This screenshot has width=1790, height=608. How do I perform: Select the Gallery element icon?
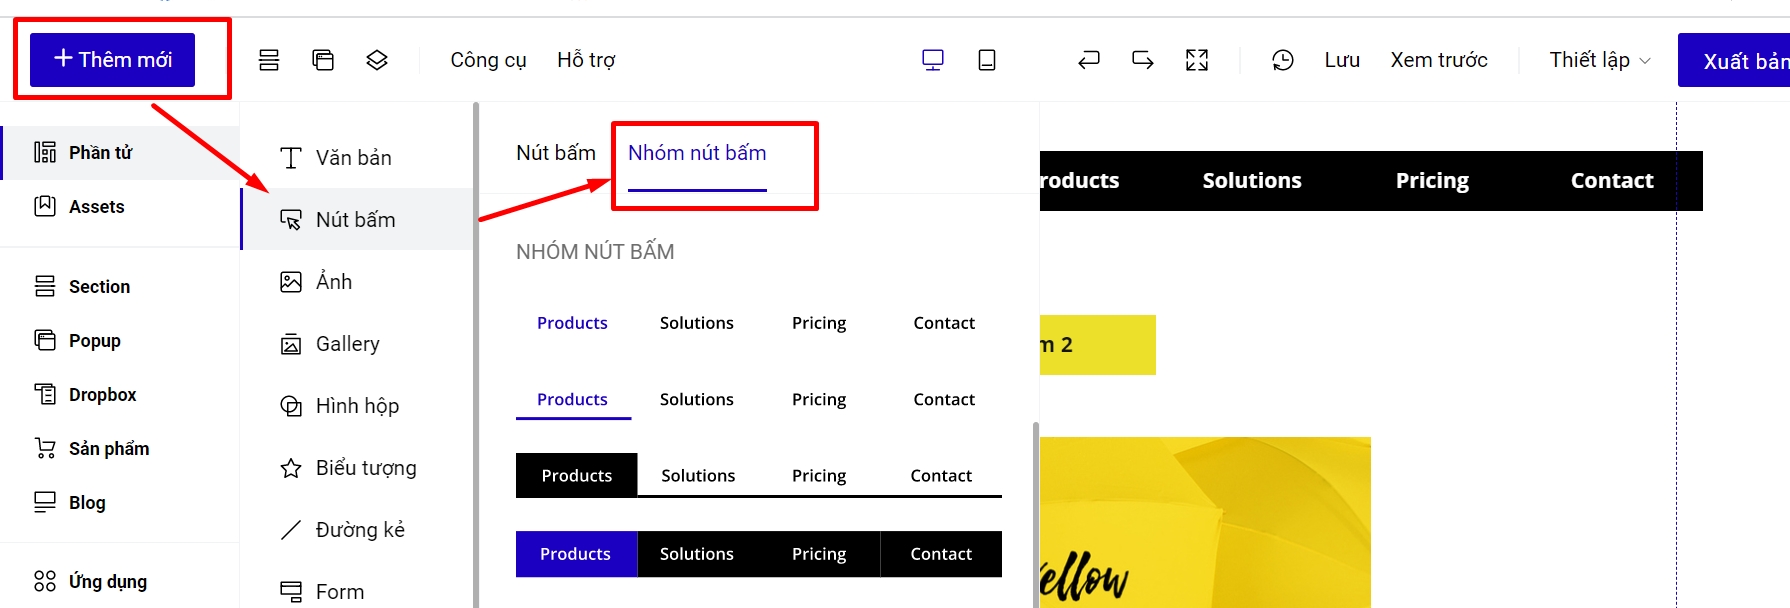pos(291,344)
